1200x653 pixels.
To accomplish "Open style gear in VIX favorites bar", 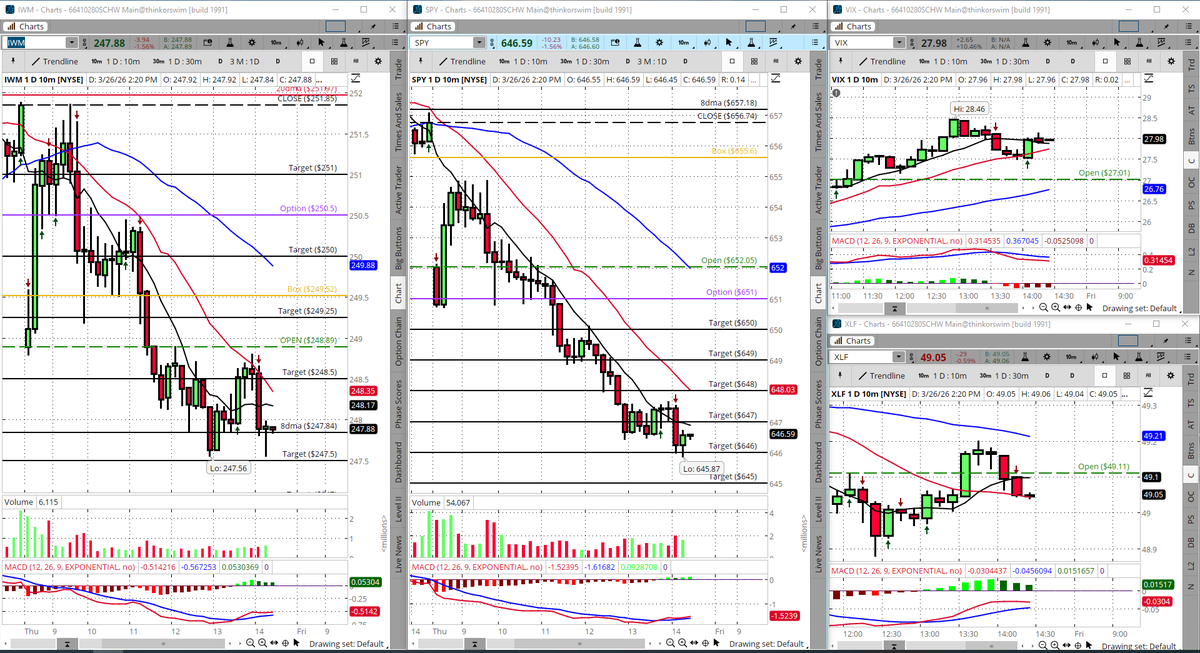I will [1171, 61].
